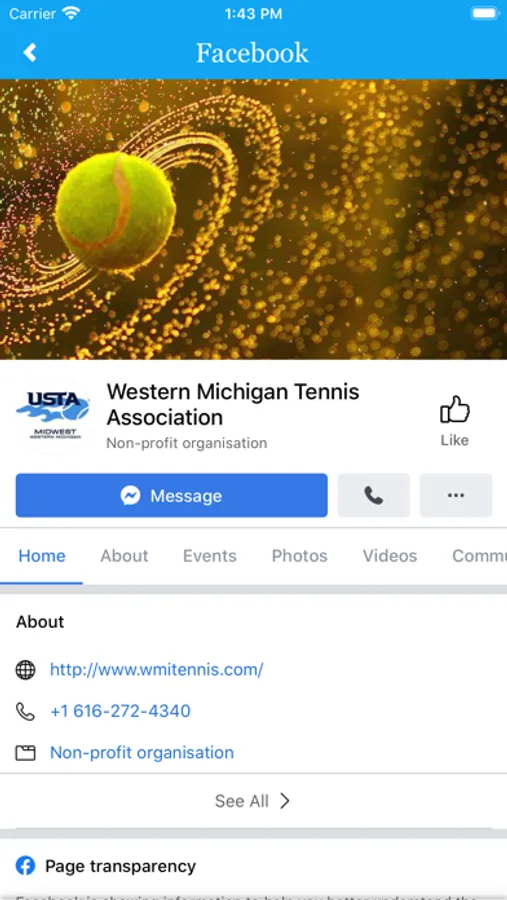Tap the +1 616-272-4340 phone link
The image size is (507, 900).
(121, 712)
